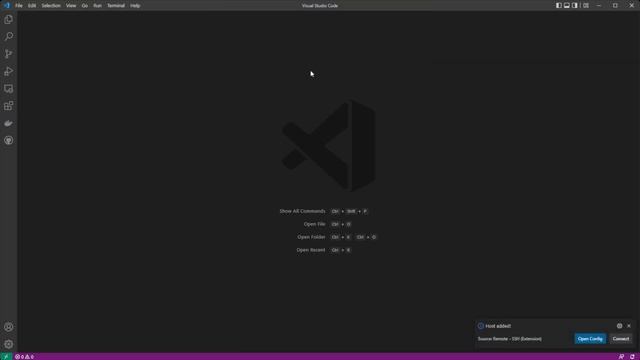Minimize the VS Code window
This screenshot has height=360, width=640.
pos(599,6)
